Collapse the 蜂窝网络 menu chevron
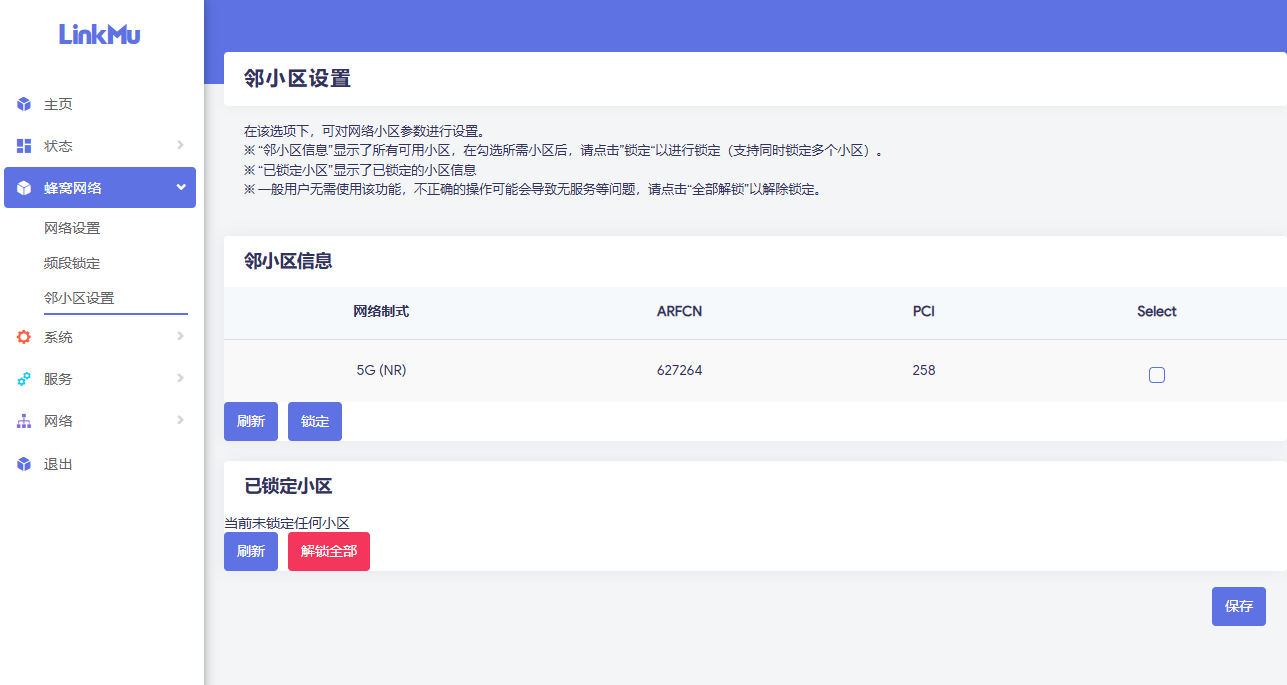The image size is (1287, 685). 181,187
